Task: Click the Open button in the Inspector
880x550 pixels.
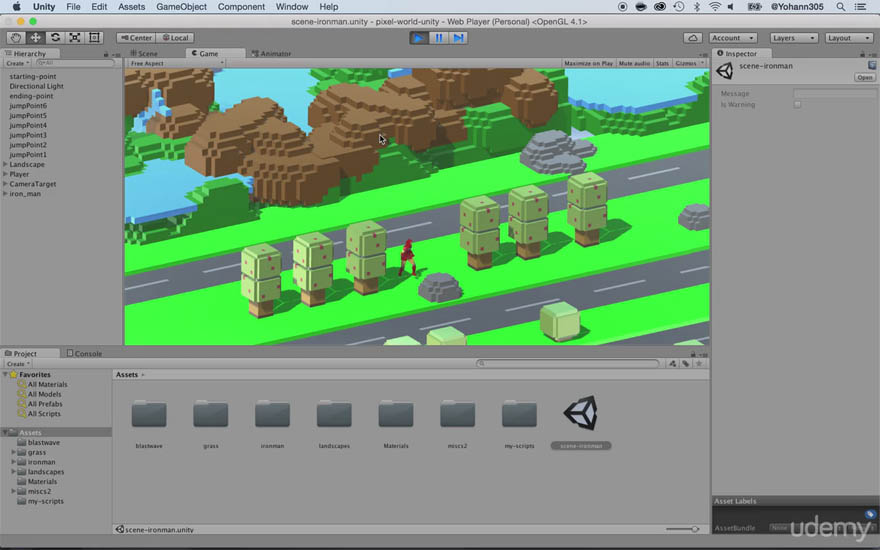Action: click(864, 77)
